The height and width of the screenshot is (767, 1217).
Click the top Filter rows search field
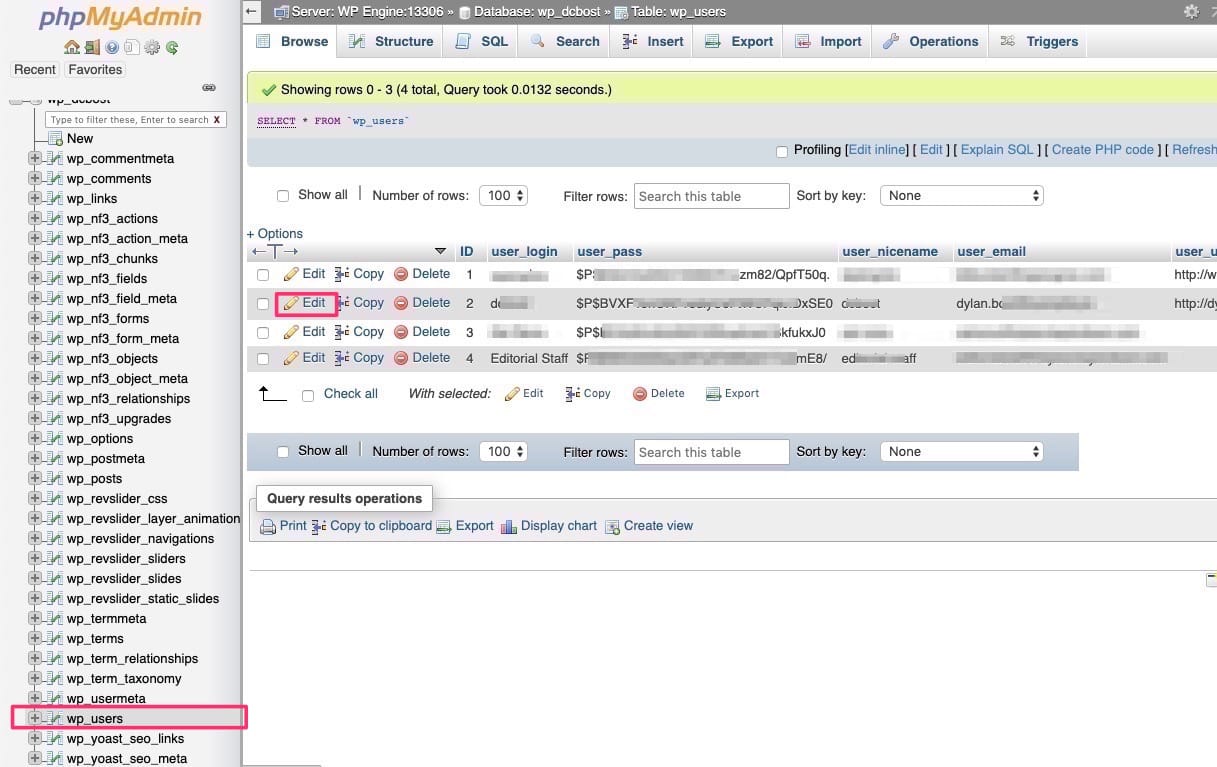click(711, 196)
